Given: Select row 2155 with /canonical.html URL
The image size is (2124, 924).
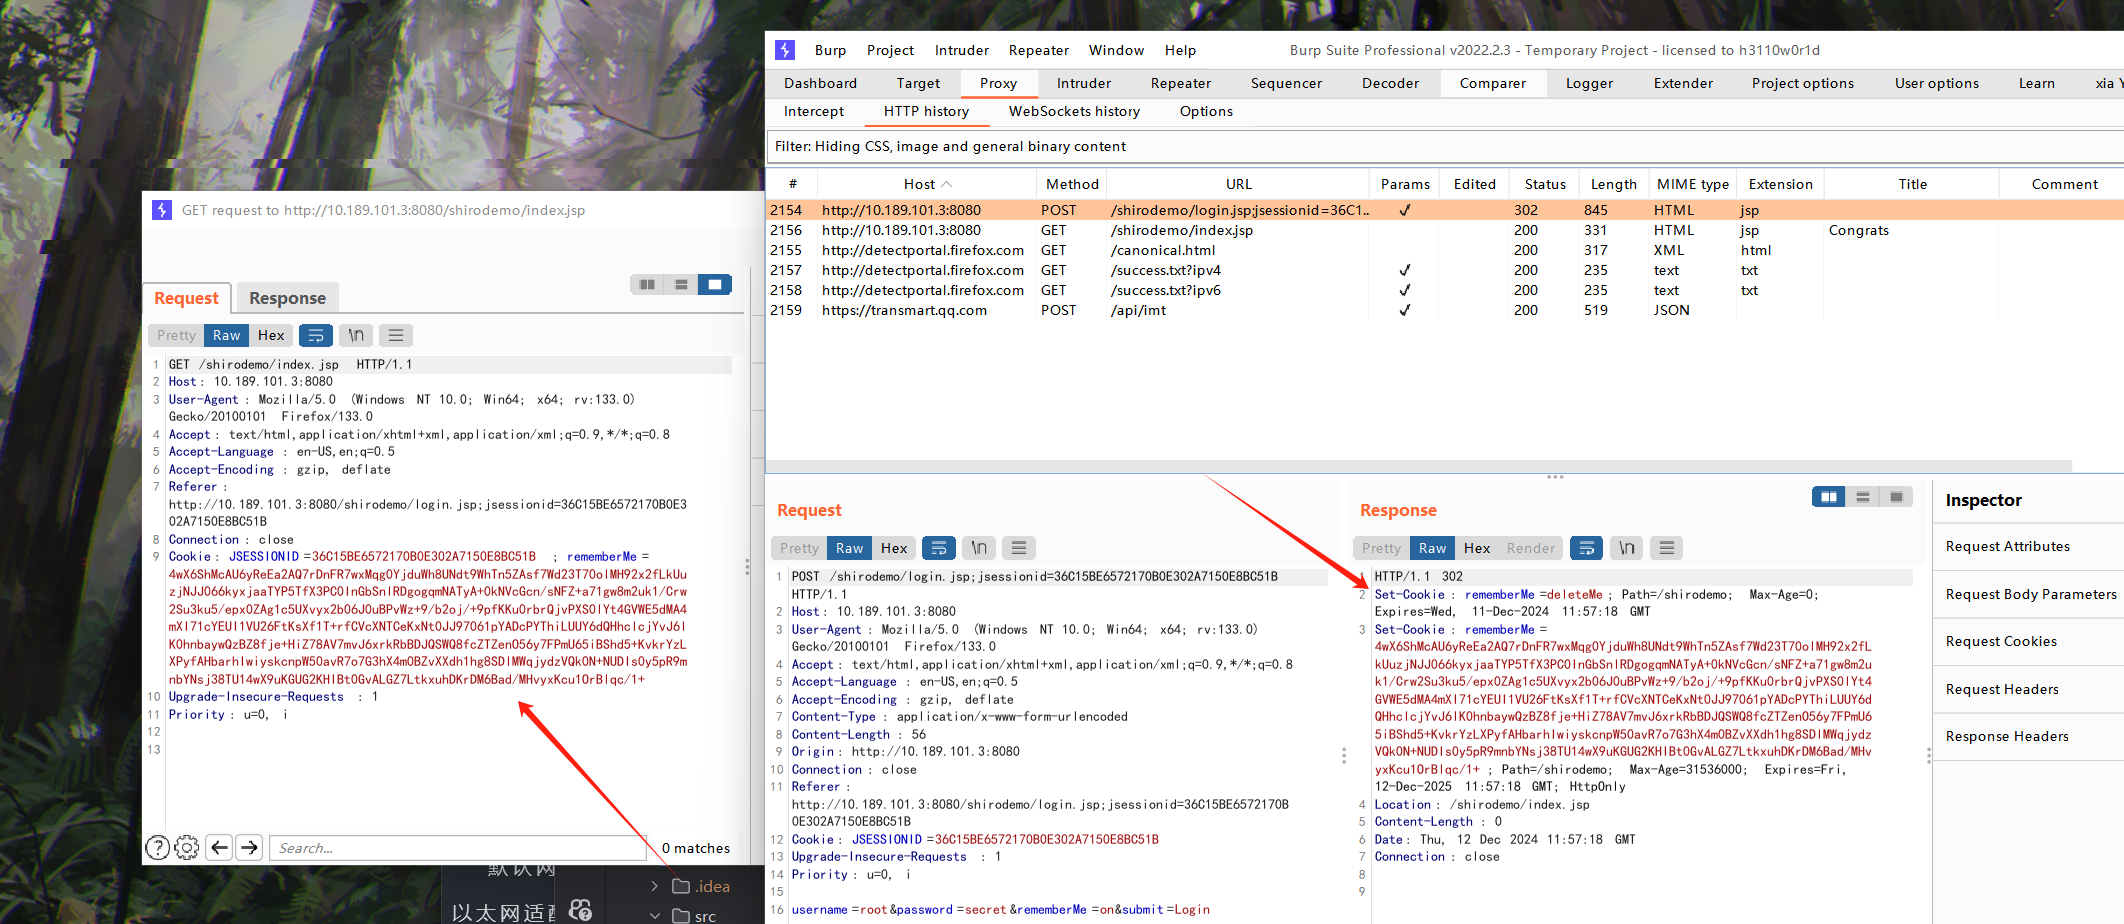Looking at the screenshot, I should click(1444, 250).
